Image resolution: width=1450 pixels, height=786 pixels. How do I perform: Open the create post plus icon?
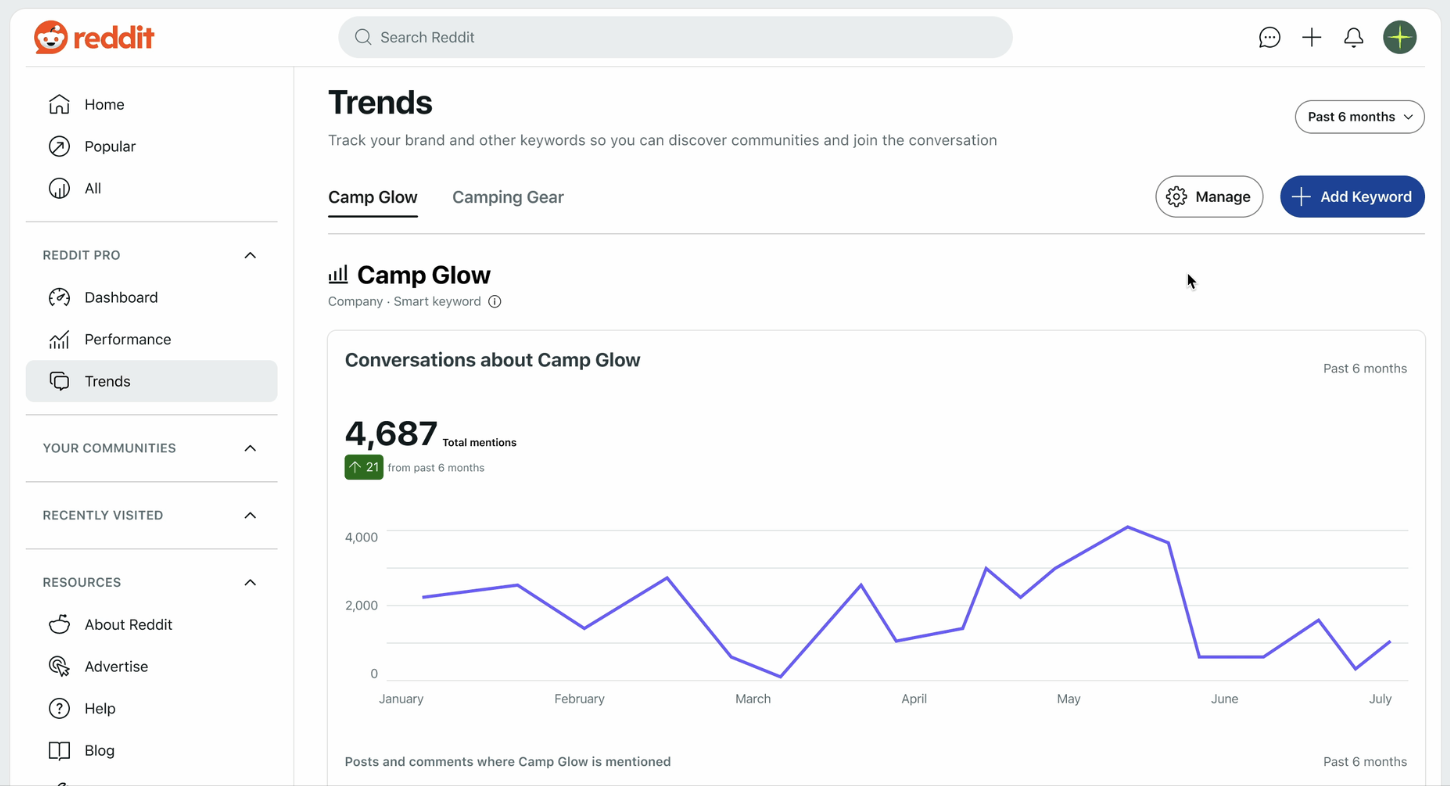pyautogui.click(x=1311, y=37)
